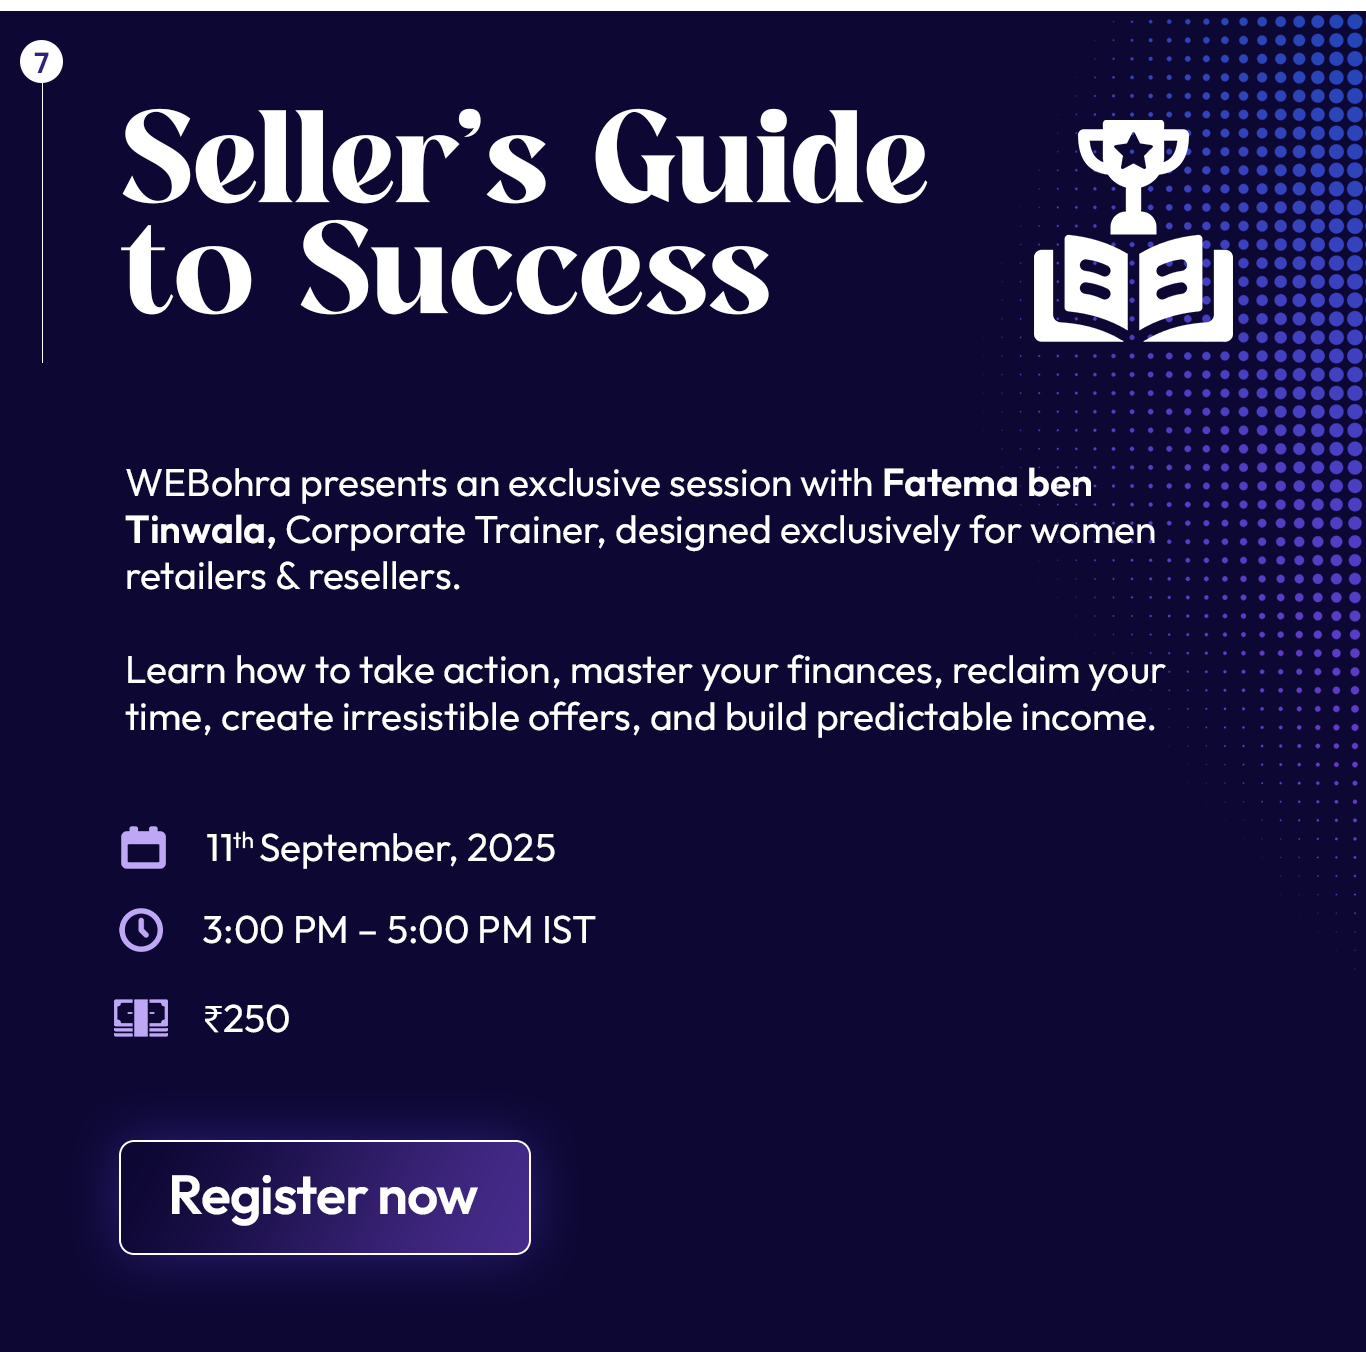Click the calendar icon beside the date

pyautogui.click(x=143, y=848)
